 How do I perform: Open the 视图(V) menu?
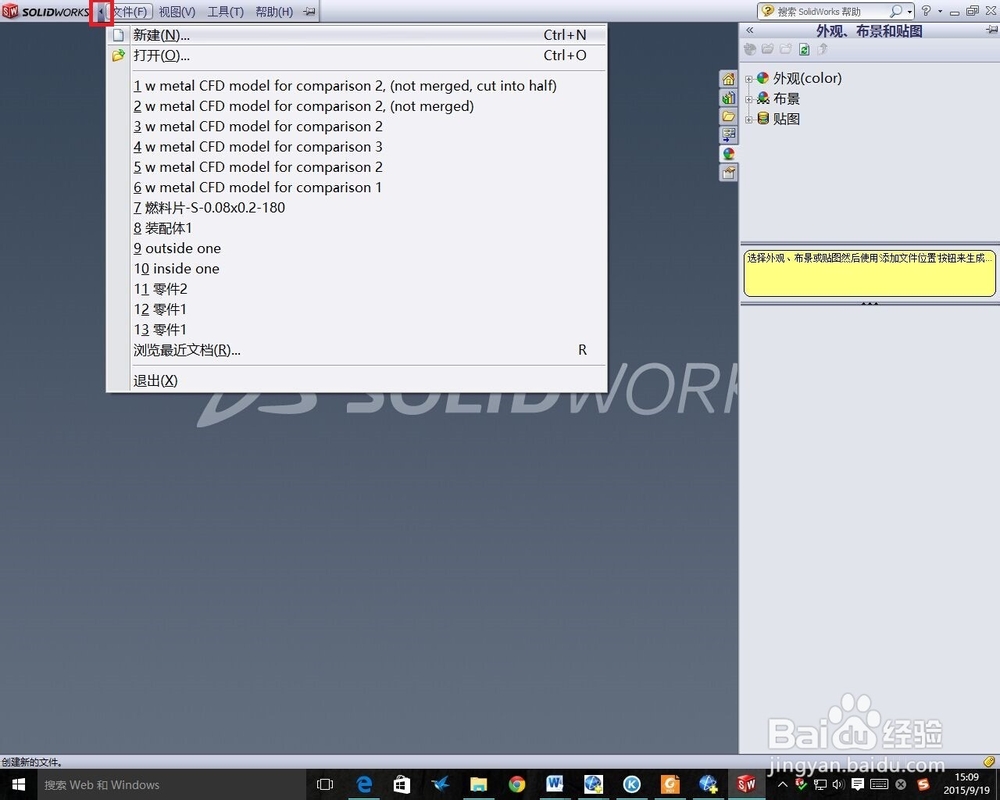[x=177, y=11]
